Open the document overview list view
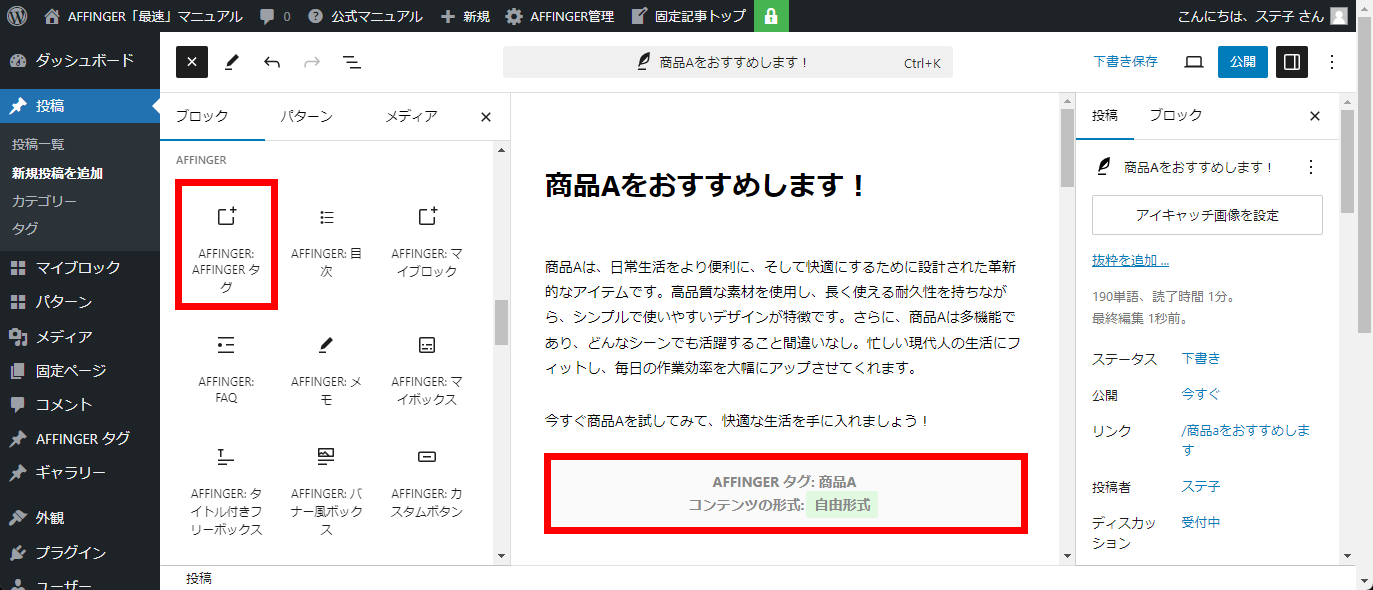This screenshot has width=1373, height=590. tap(352, 62)
